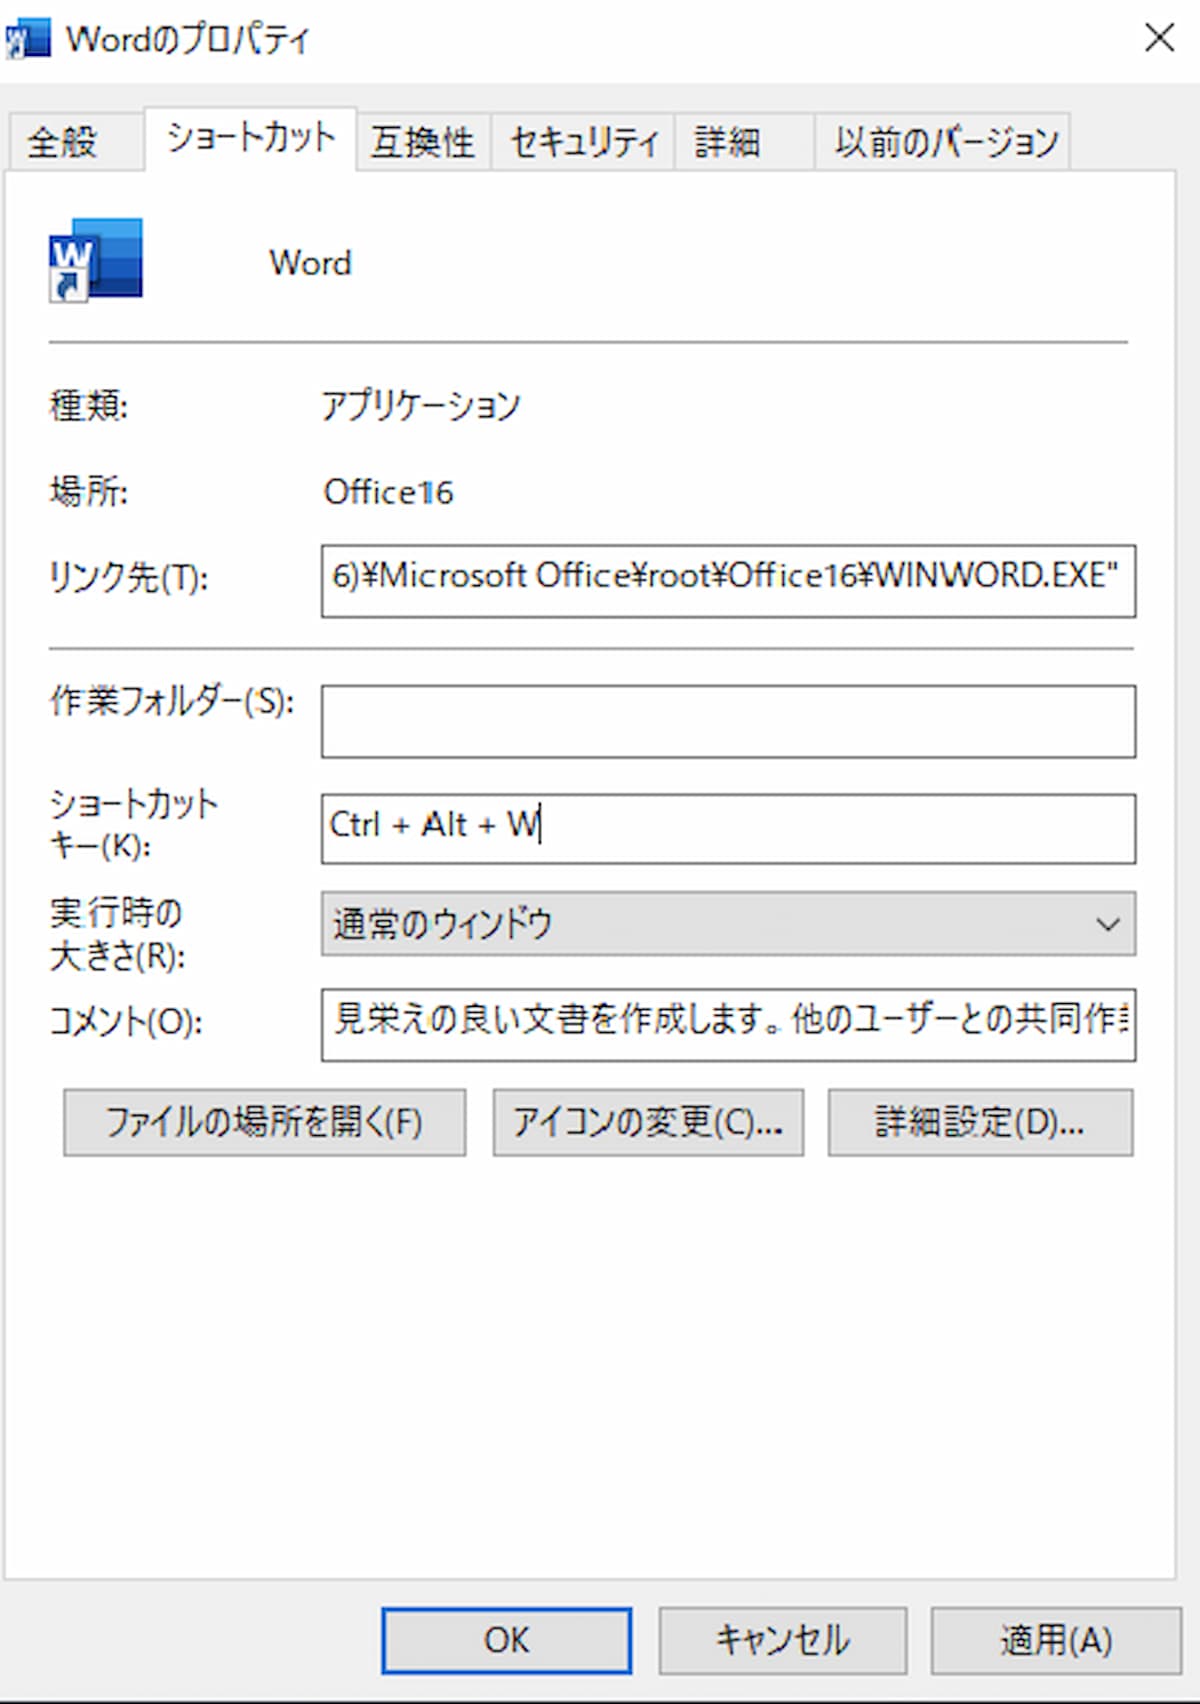1200x1704 pixels.
Task: Click the 'コメント(O):' label
Action: [x=126, y=1022]
